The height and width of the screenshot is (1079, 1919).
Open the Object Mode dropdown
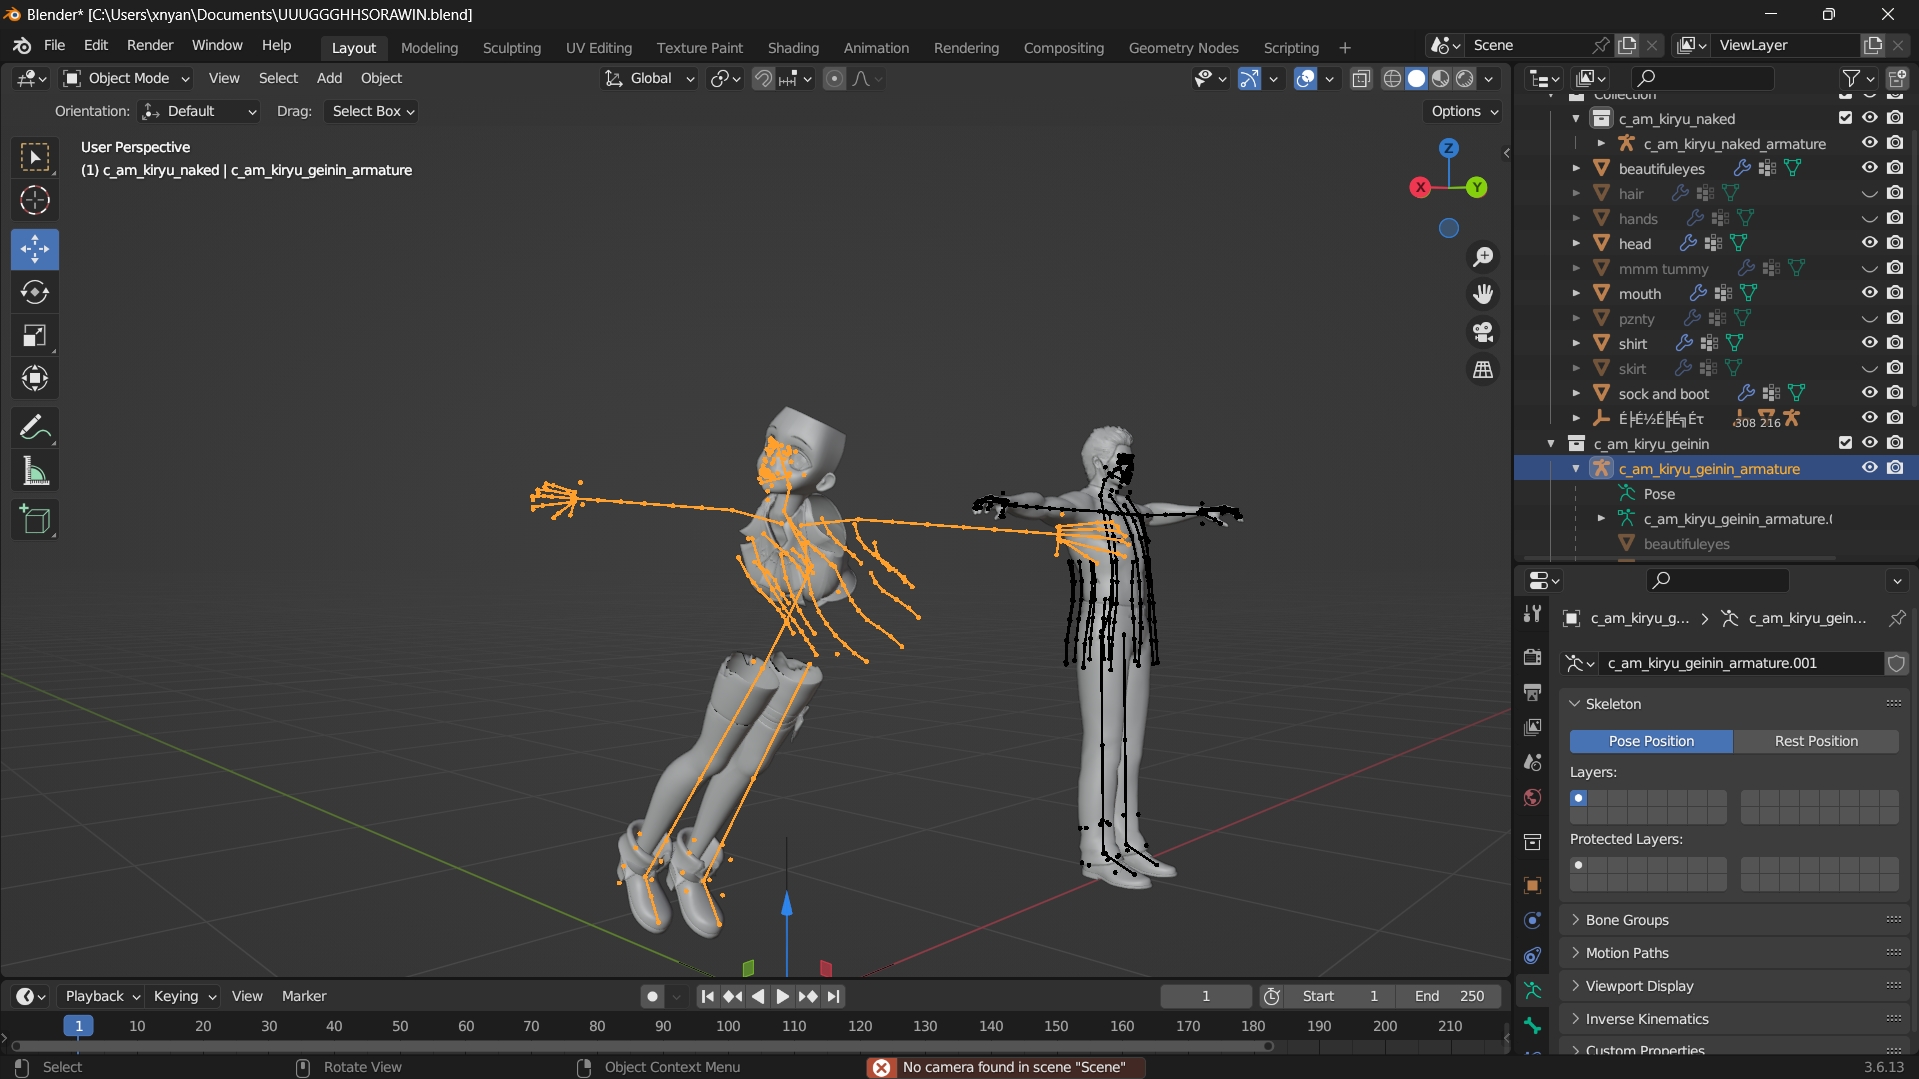[126, 78]
